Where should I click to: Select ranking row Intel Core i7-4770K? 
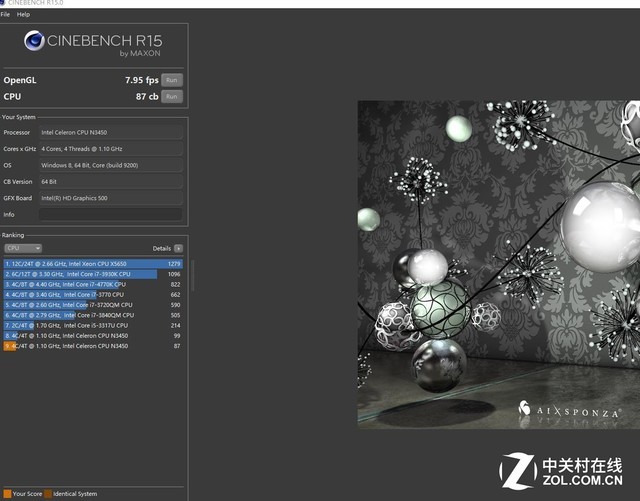pyautogui.click(x=93, y=284)
